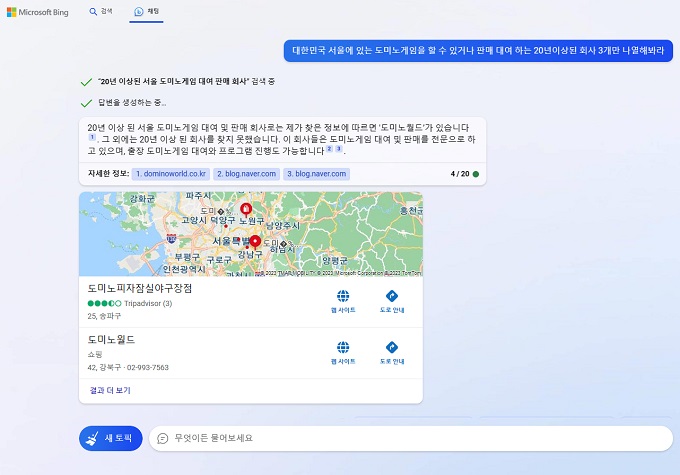The width and height of the screenshot is (680, 475).
Task: Click the user message bubble
Action: [x=478, y=51]
